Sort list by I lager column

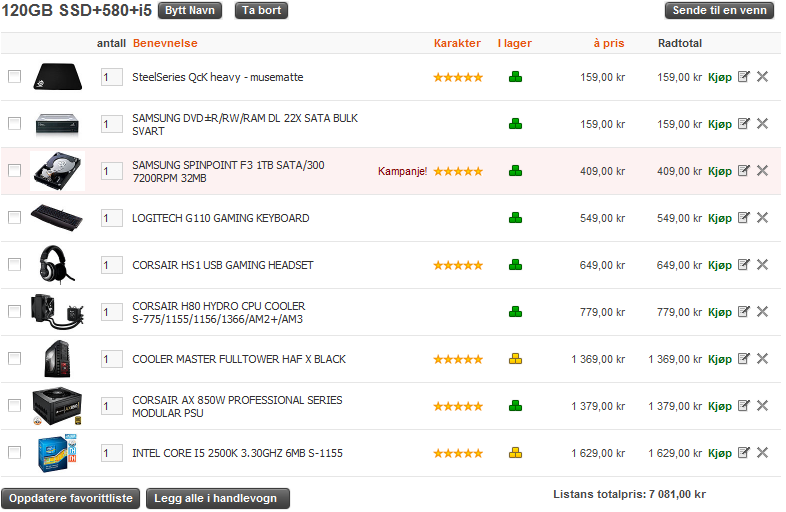(515, 43)
